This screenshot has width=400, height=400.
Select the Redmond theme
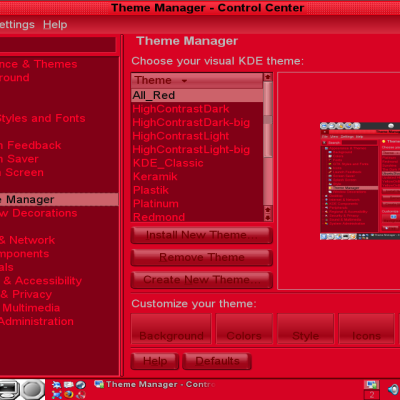click(x=197, y=217)
